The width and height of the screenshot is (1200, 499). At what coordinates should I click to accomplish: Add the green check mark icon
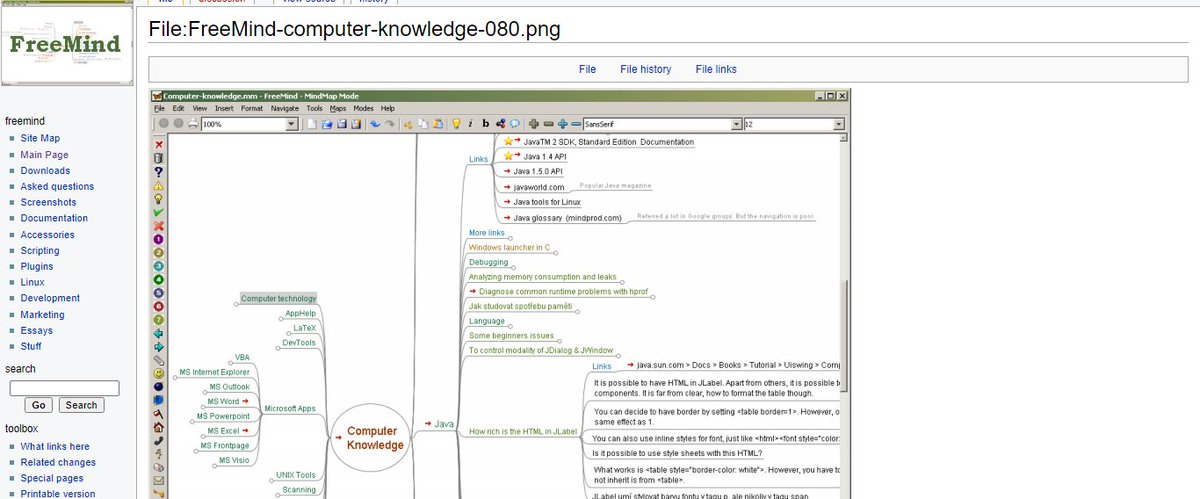pos(158,212)
